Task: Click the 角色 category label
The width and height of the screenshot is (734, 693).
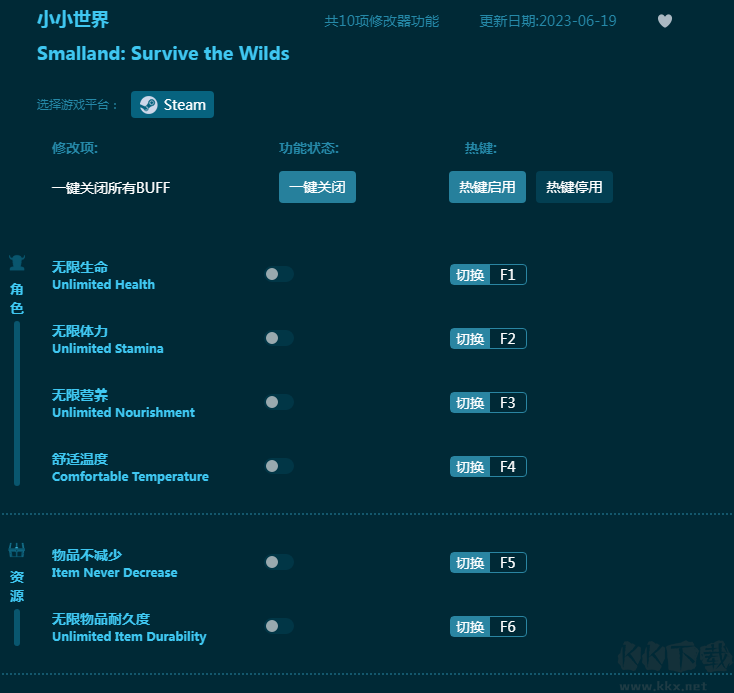Action: point(17,299)
